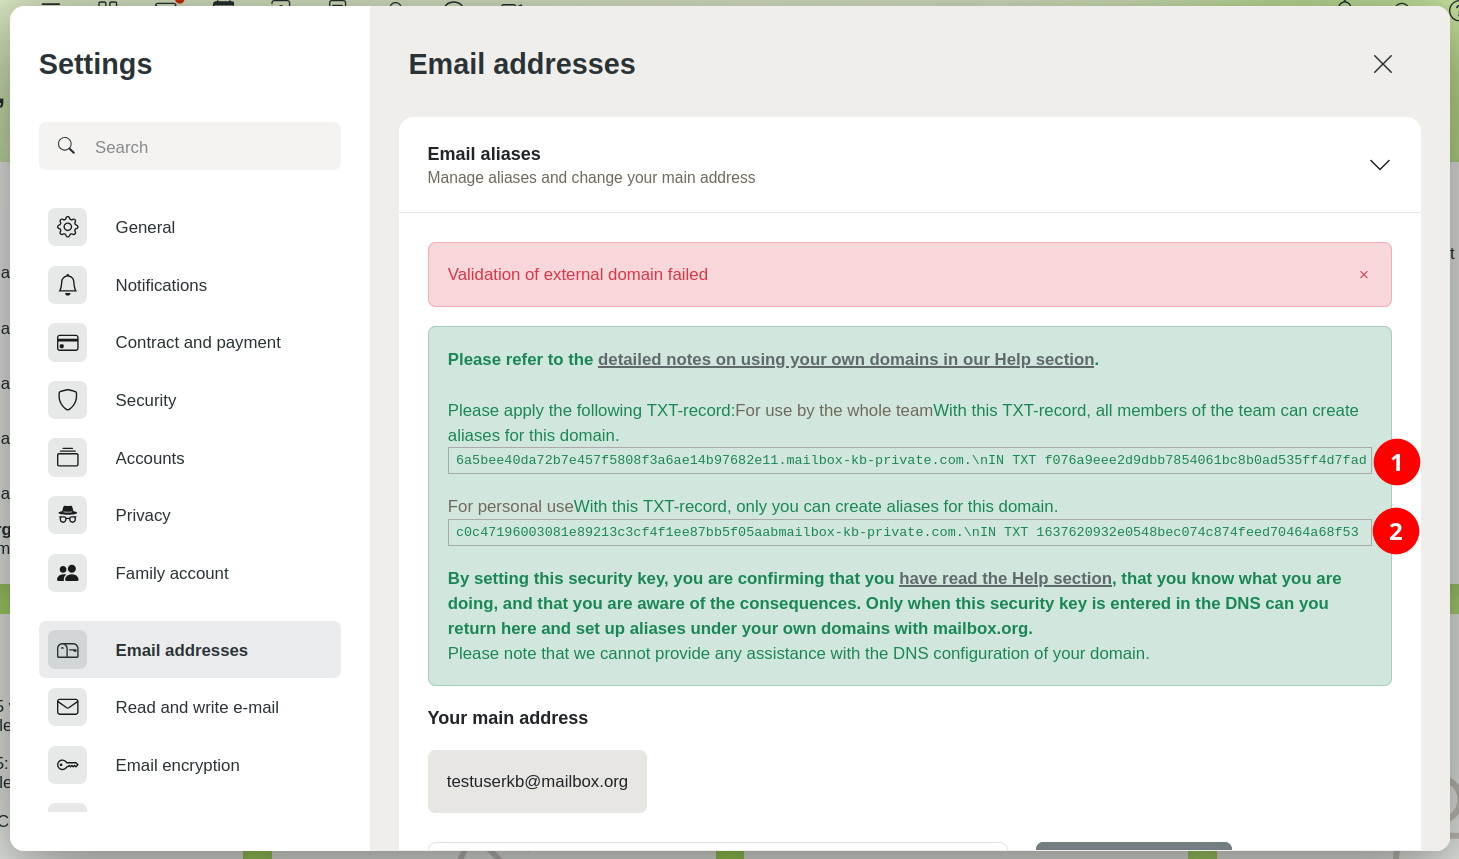Collapse the Email aliases section chevron

coord(1379,165)
